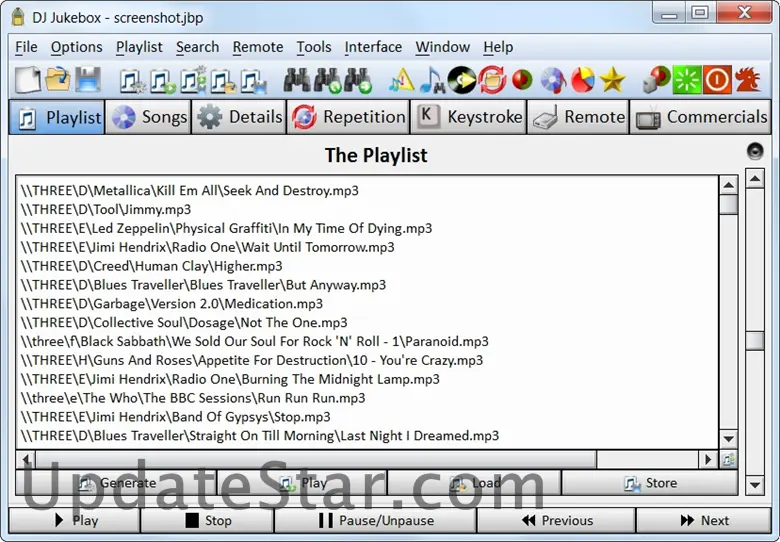Viewport: 780px width, 542px height.
Task: Click the Store playlist button
Action: coord(650,483)
